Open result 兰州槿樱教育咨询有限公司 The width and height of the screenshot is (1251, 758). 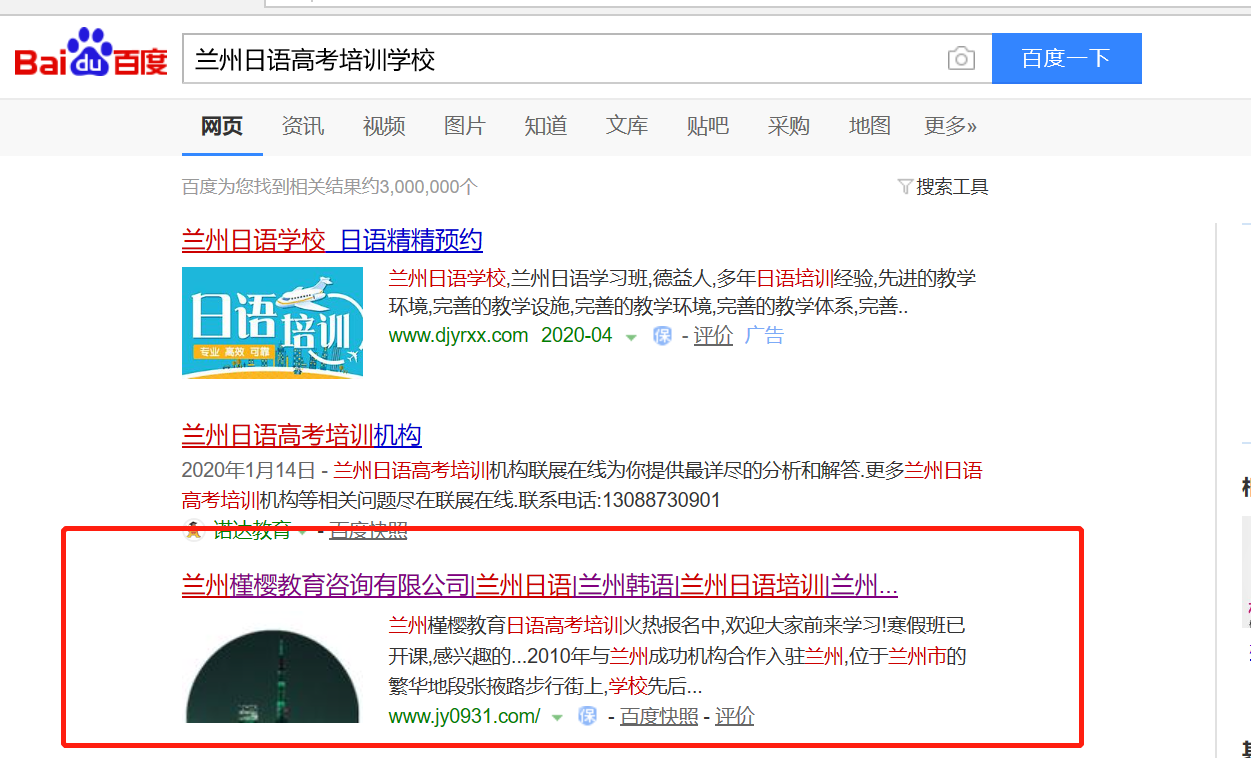[539, 585]
